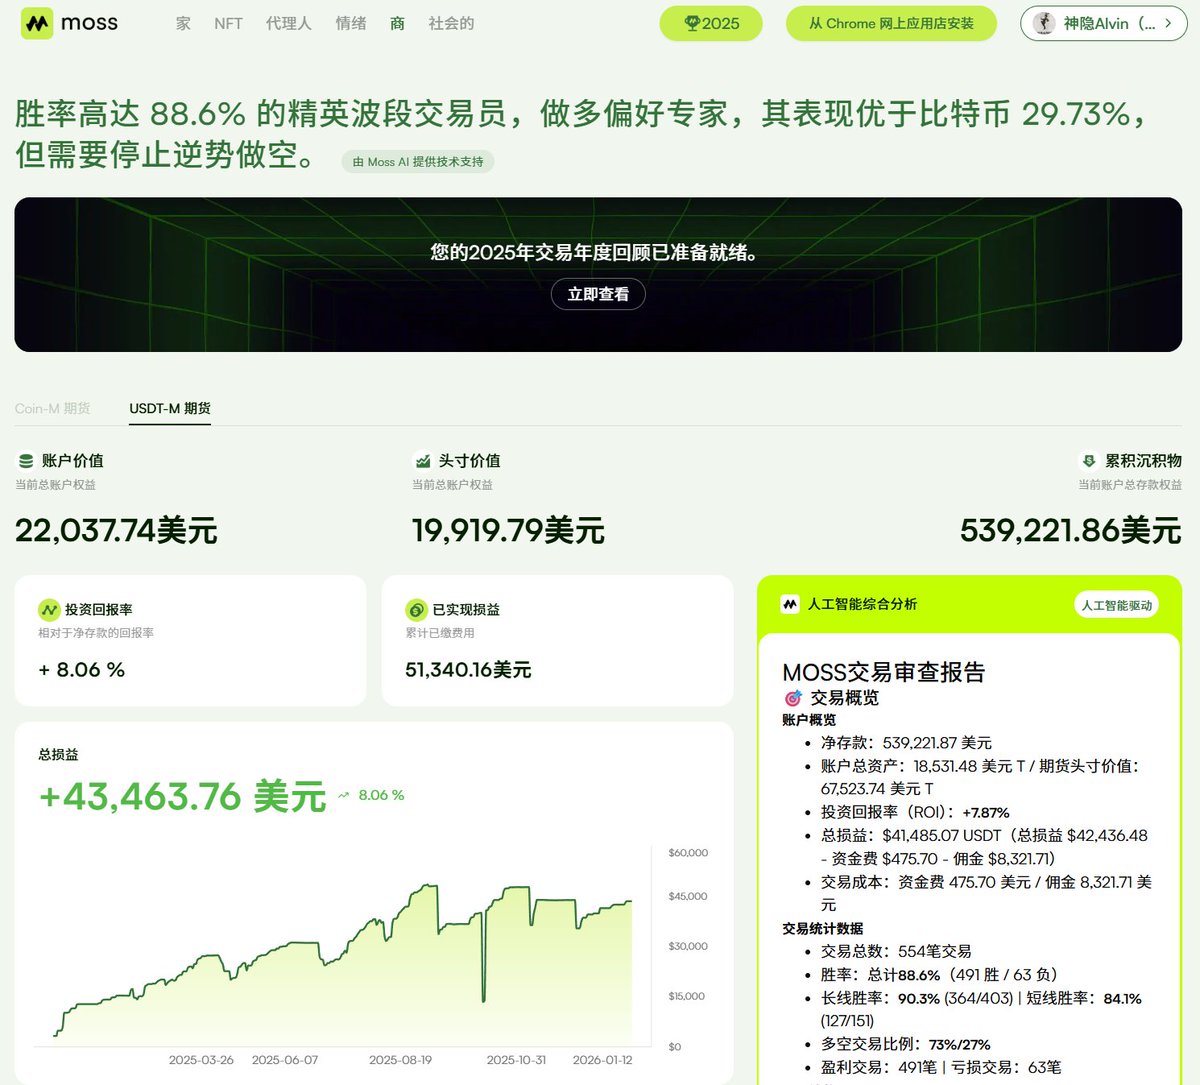Switch to the USDT-M 期货 tab
The height and width of the screenshot is (1085, 1200).
click(x=170, y=408)
